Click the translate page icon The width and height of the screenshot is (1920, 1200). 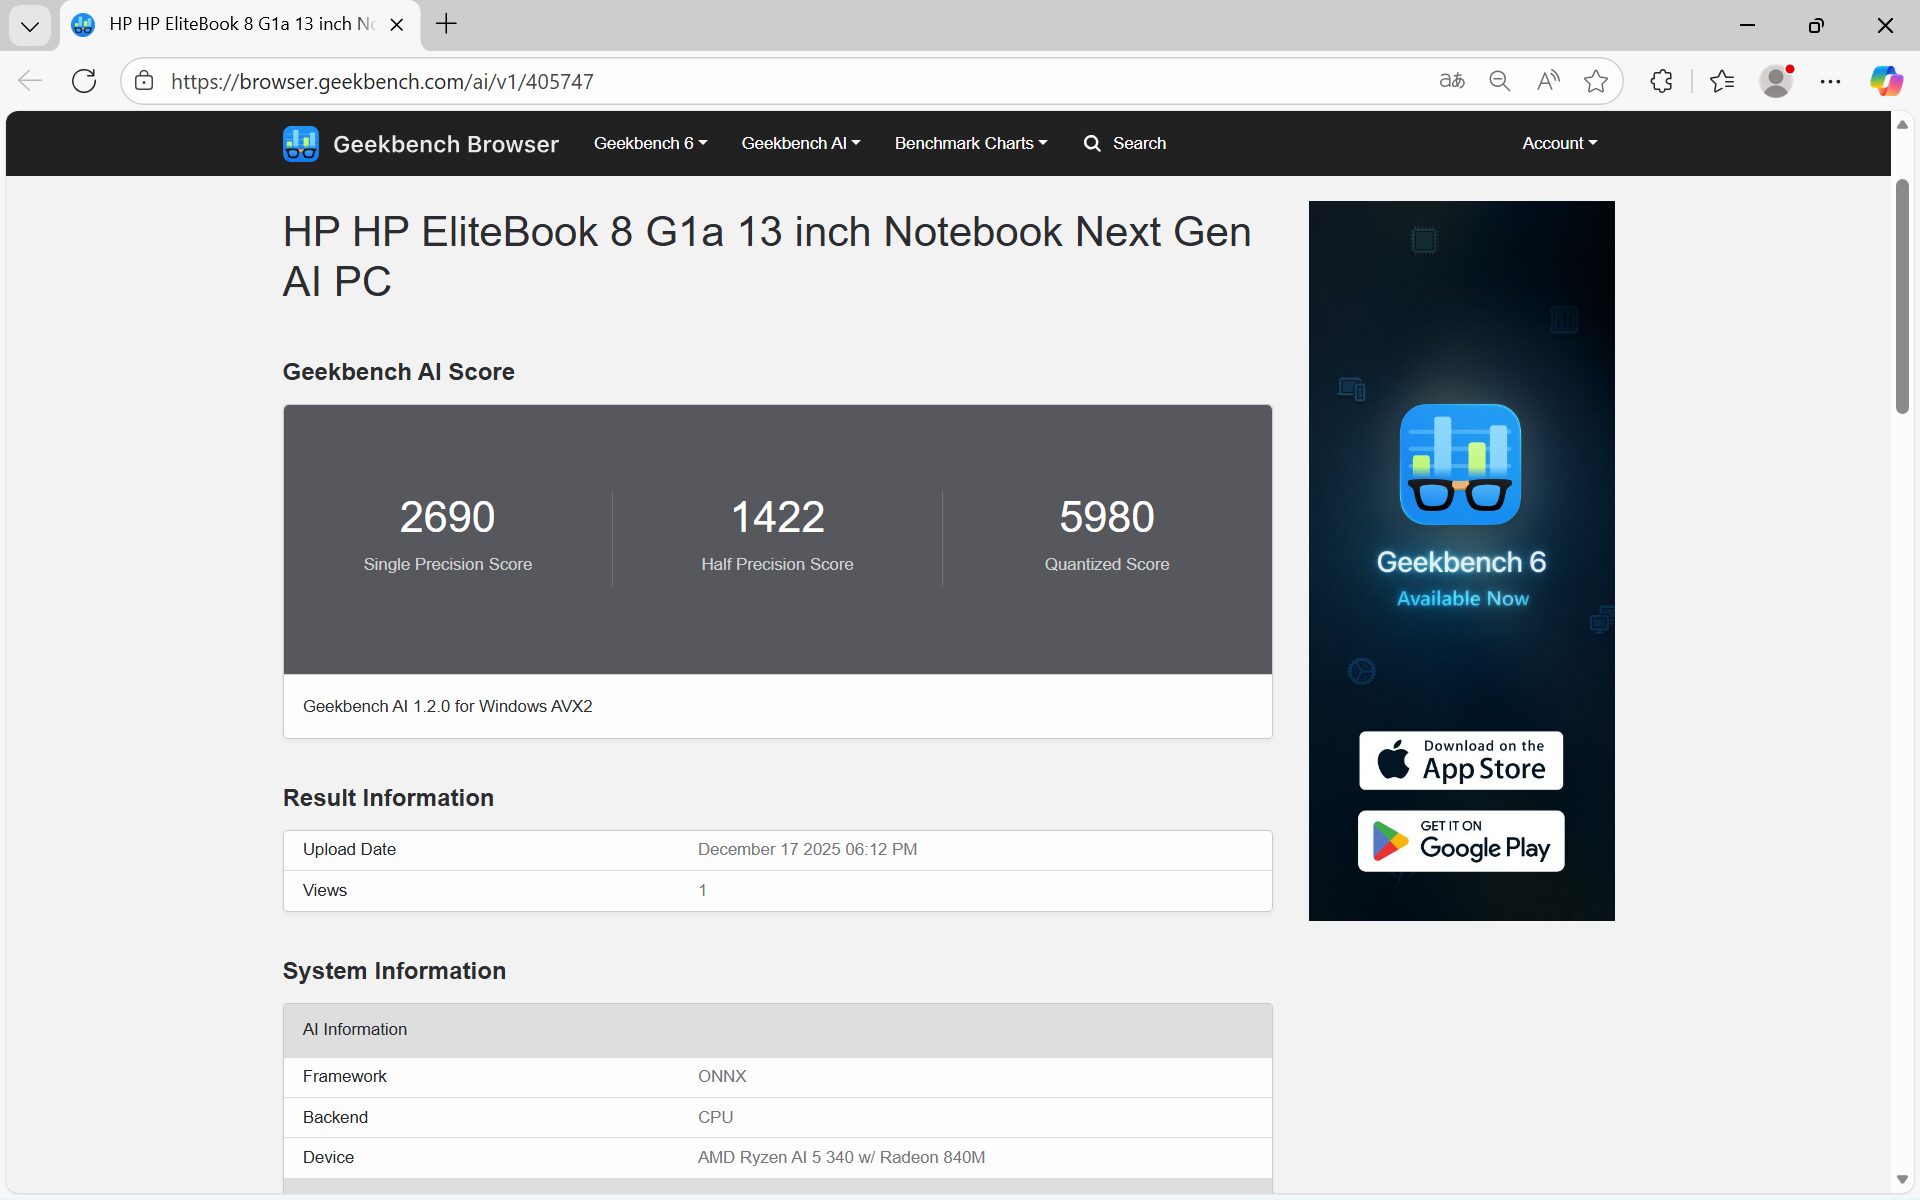[1451, 81]
